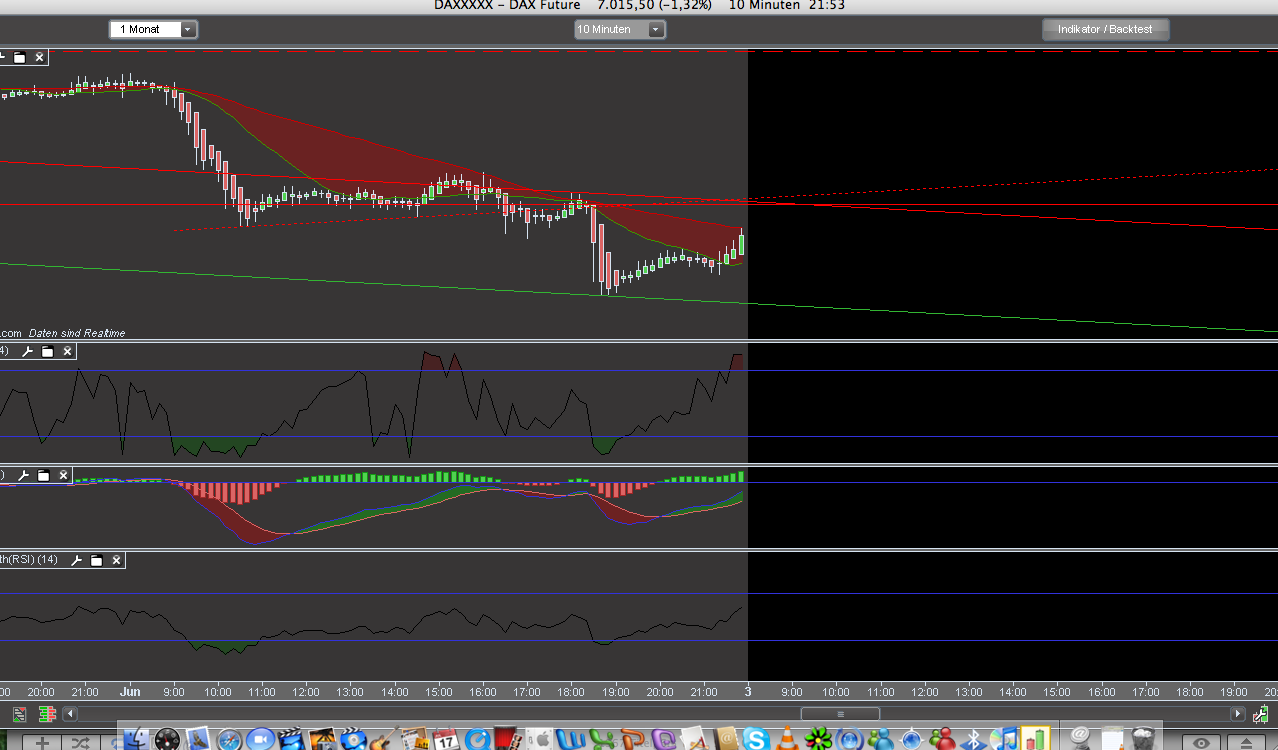The width and height of the screenshot is (1278, 750).
Task: Click the plus button in bottom bar
Action: point(41,743)
